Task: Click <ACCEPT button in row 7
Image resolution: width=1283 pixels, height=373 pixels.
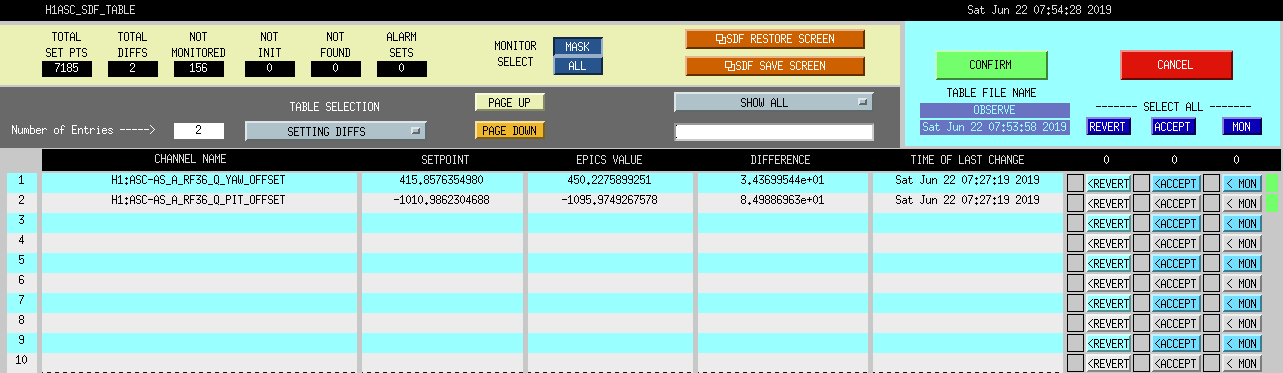Action: point(1175,303)
